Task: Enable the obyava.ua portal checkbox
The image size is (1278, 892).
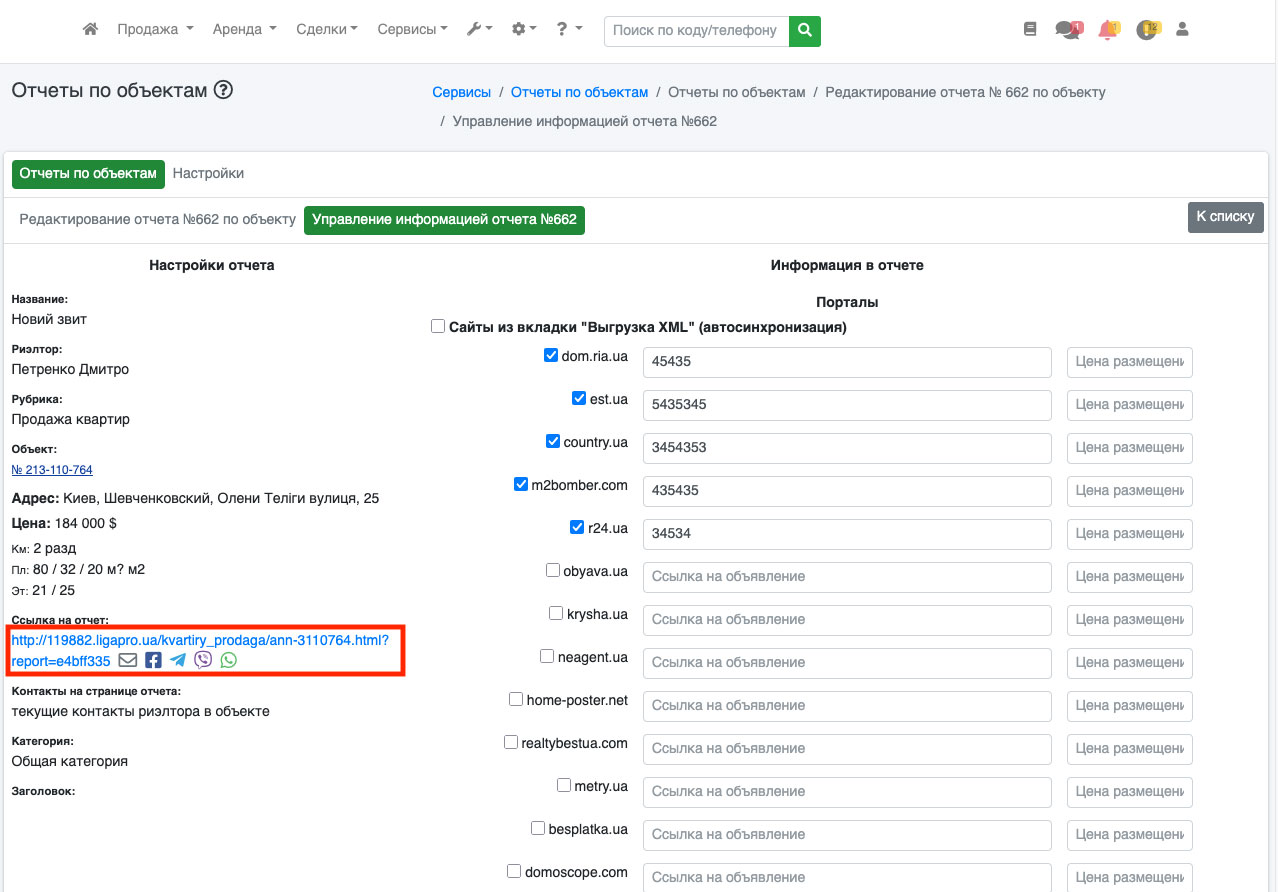Action: click(553, 570)
